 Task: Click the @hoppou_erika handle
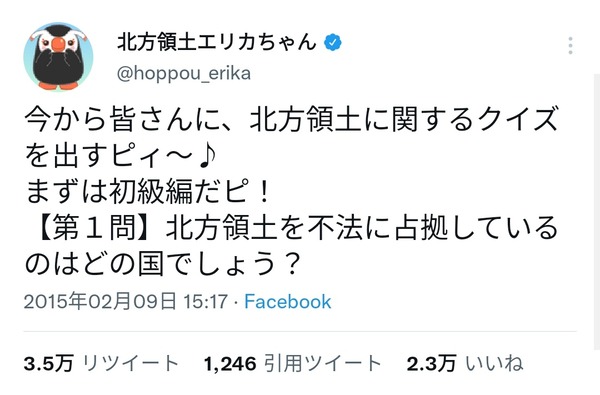(184, 73)
